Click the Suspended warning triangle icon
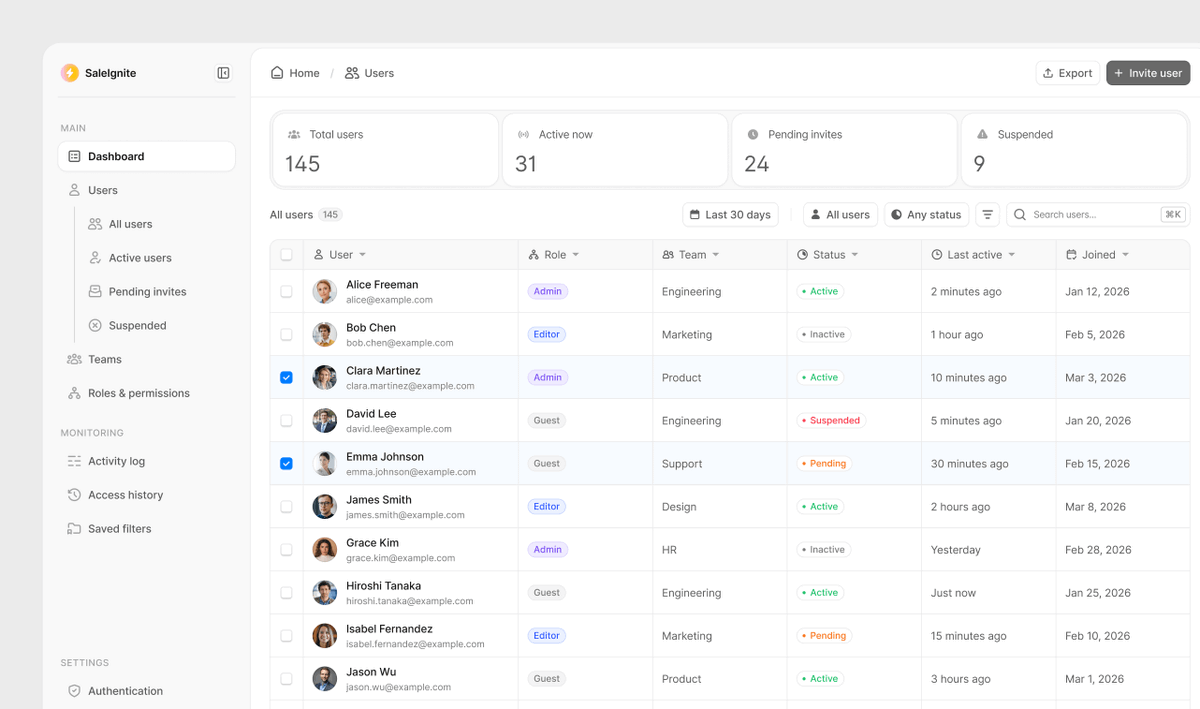Screen dimensions: 1200x709 coord(982,134)
